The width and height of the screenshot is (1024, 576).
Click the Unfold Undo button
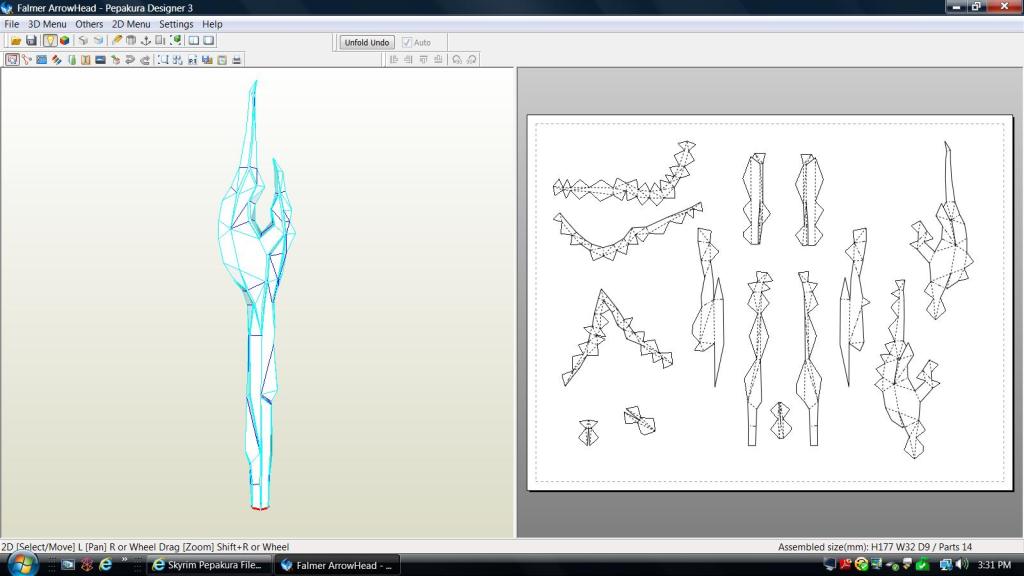click(367, 42)
